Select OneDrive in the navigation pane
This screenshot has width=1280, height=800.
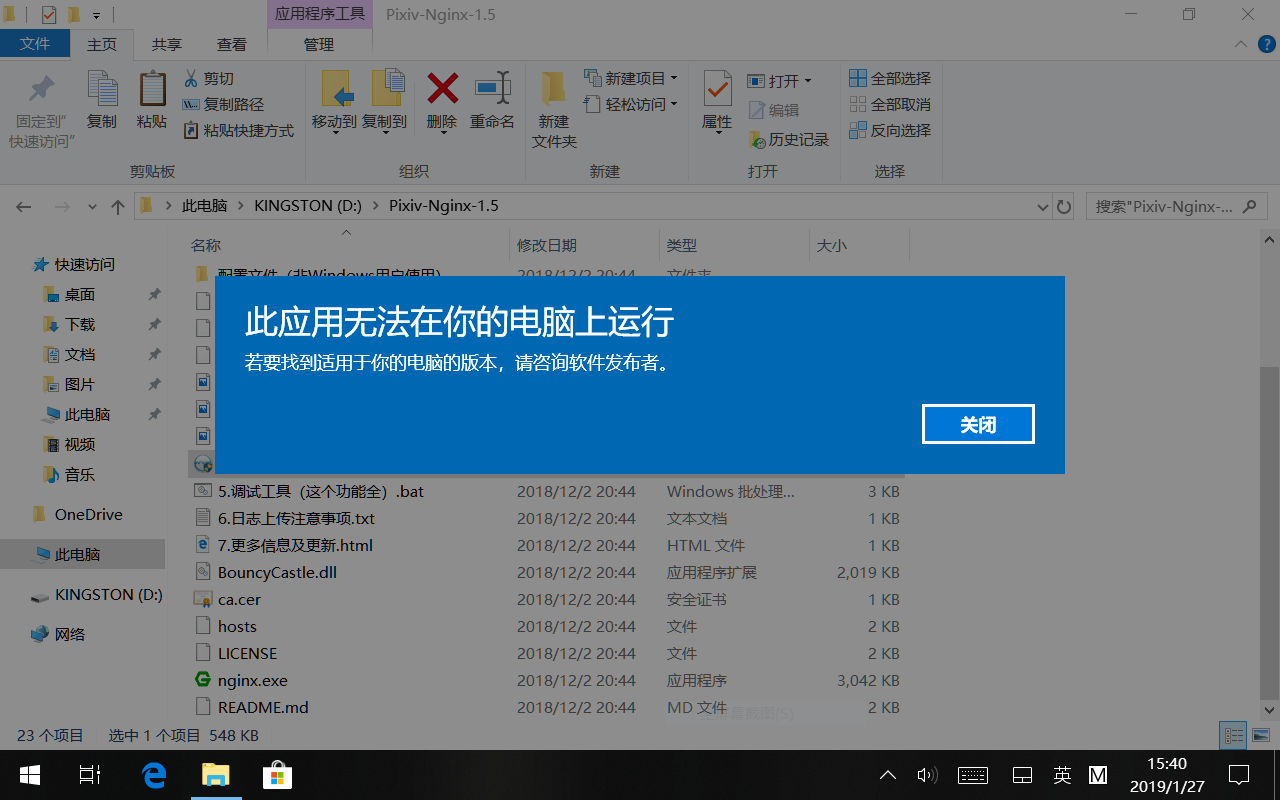point(88,515)
